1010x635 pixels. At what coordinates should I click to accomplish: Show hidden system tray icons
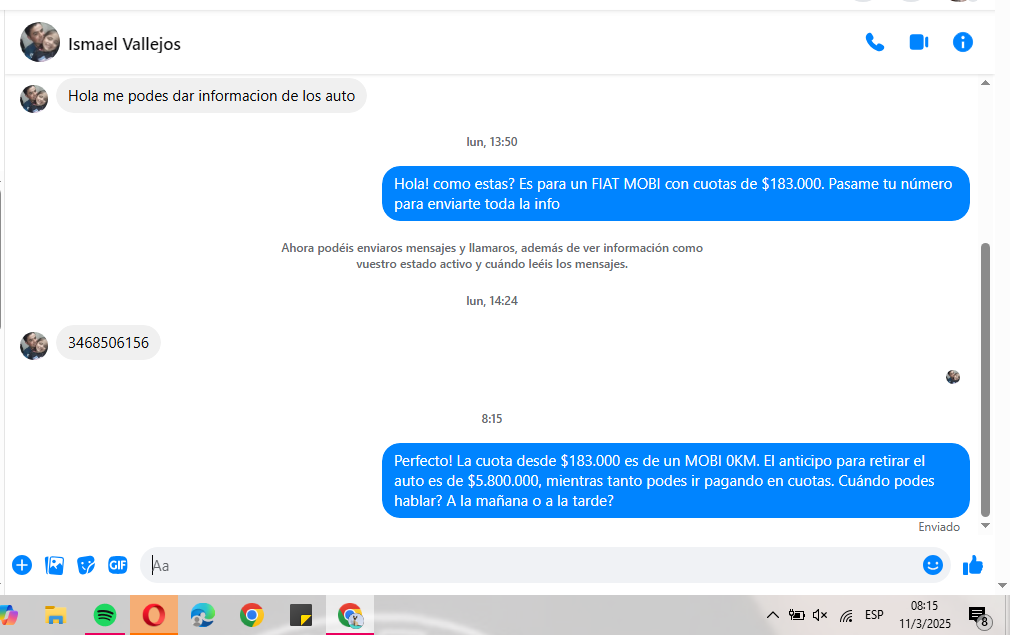(773, 615)
